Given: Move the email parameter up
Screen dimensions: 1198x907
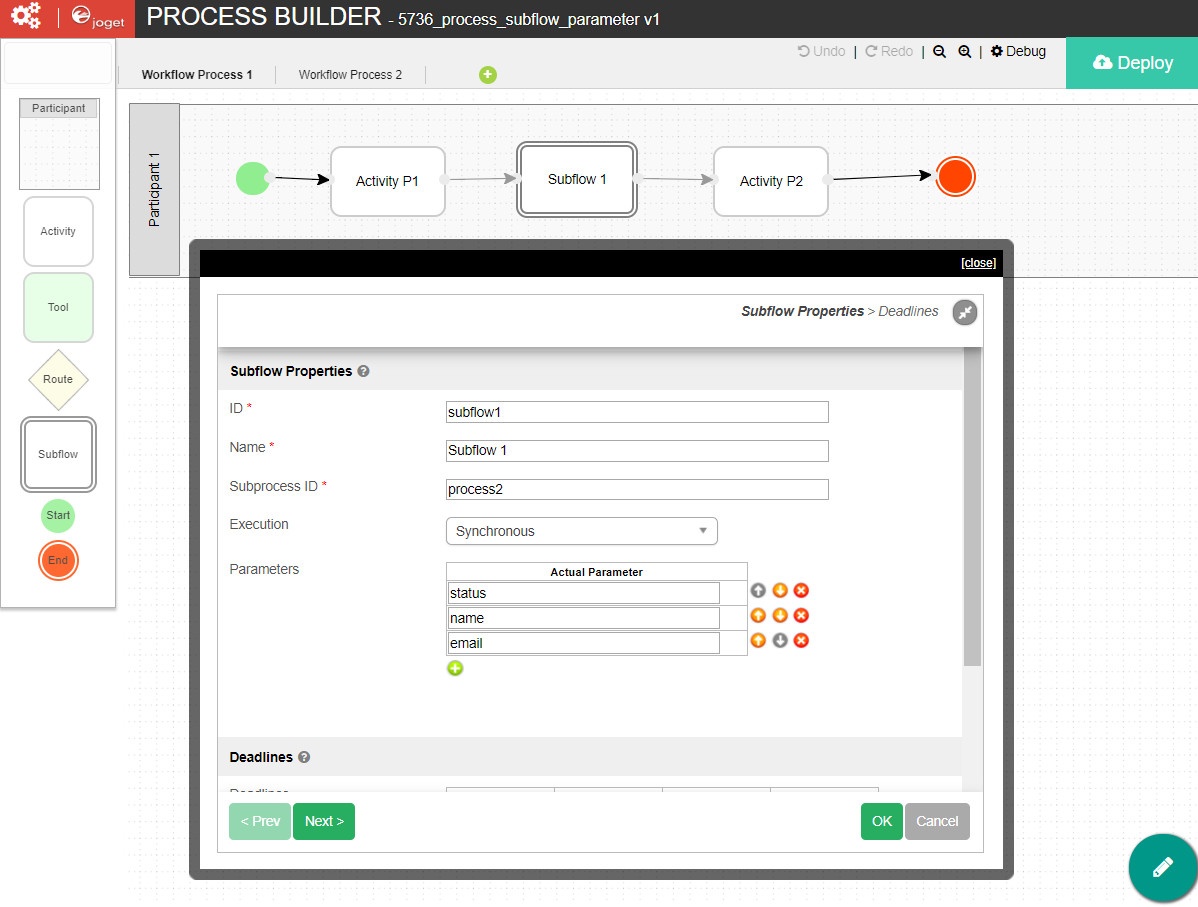Looking at the screenshot, I should pyautogui.click(x=758, y=641).
